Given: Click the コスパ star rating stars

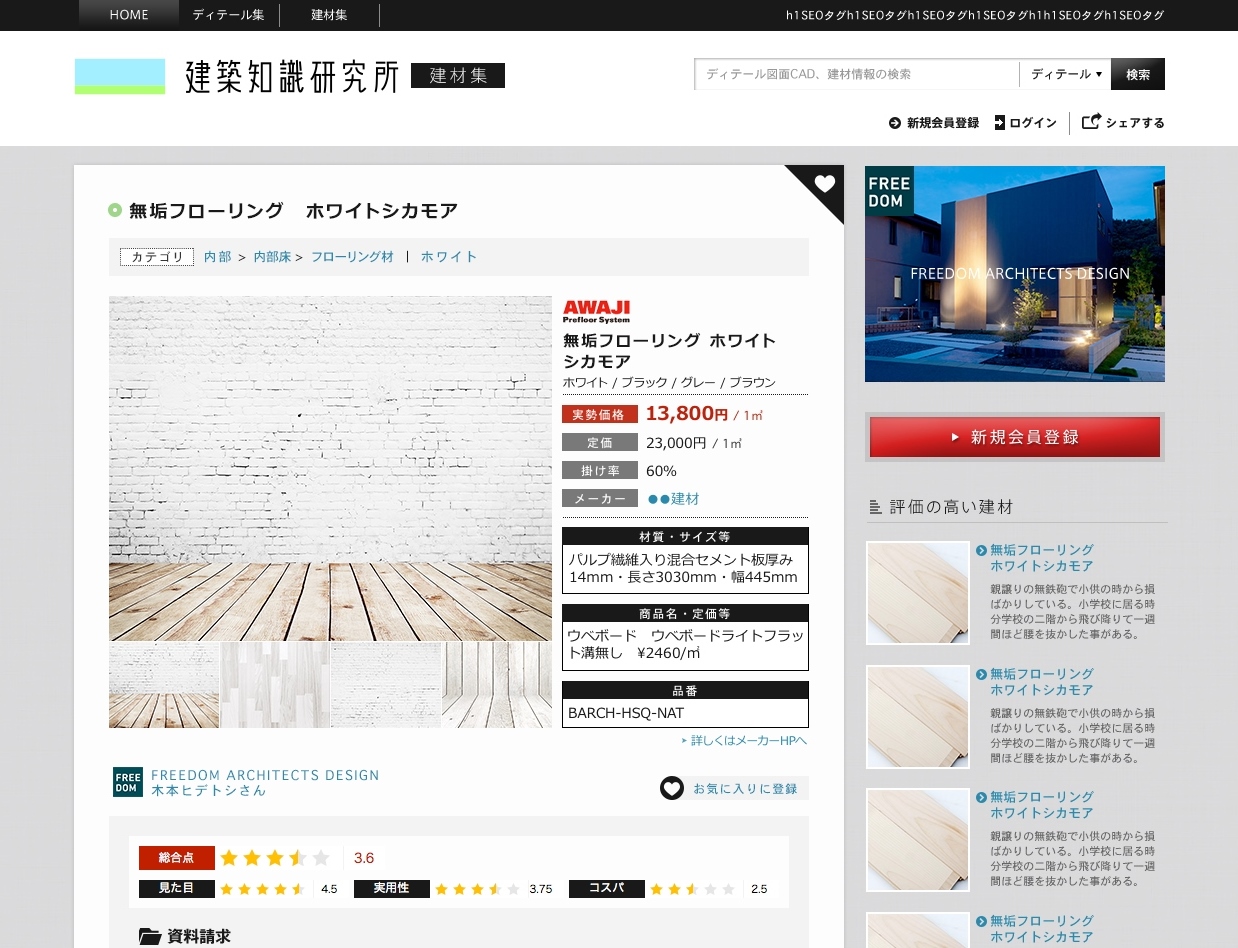Looking at the screenshot, I should [x=692, y=888].
